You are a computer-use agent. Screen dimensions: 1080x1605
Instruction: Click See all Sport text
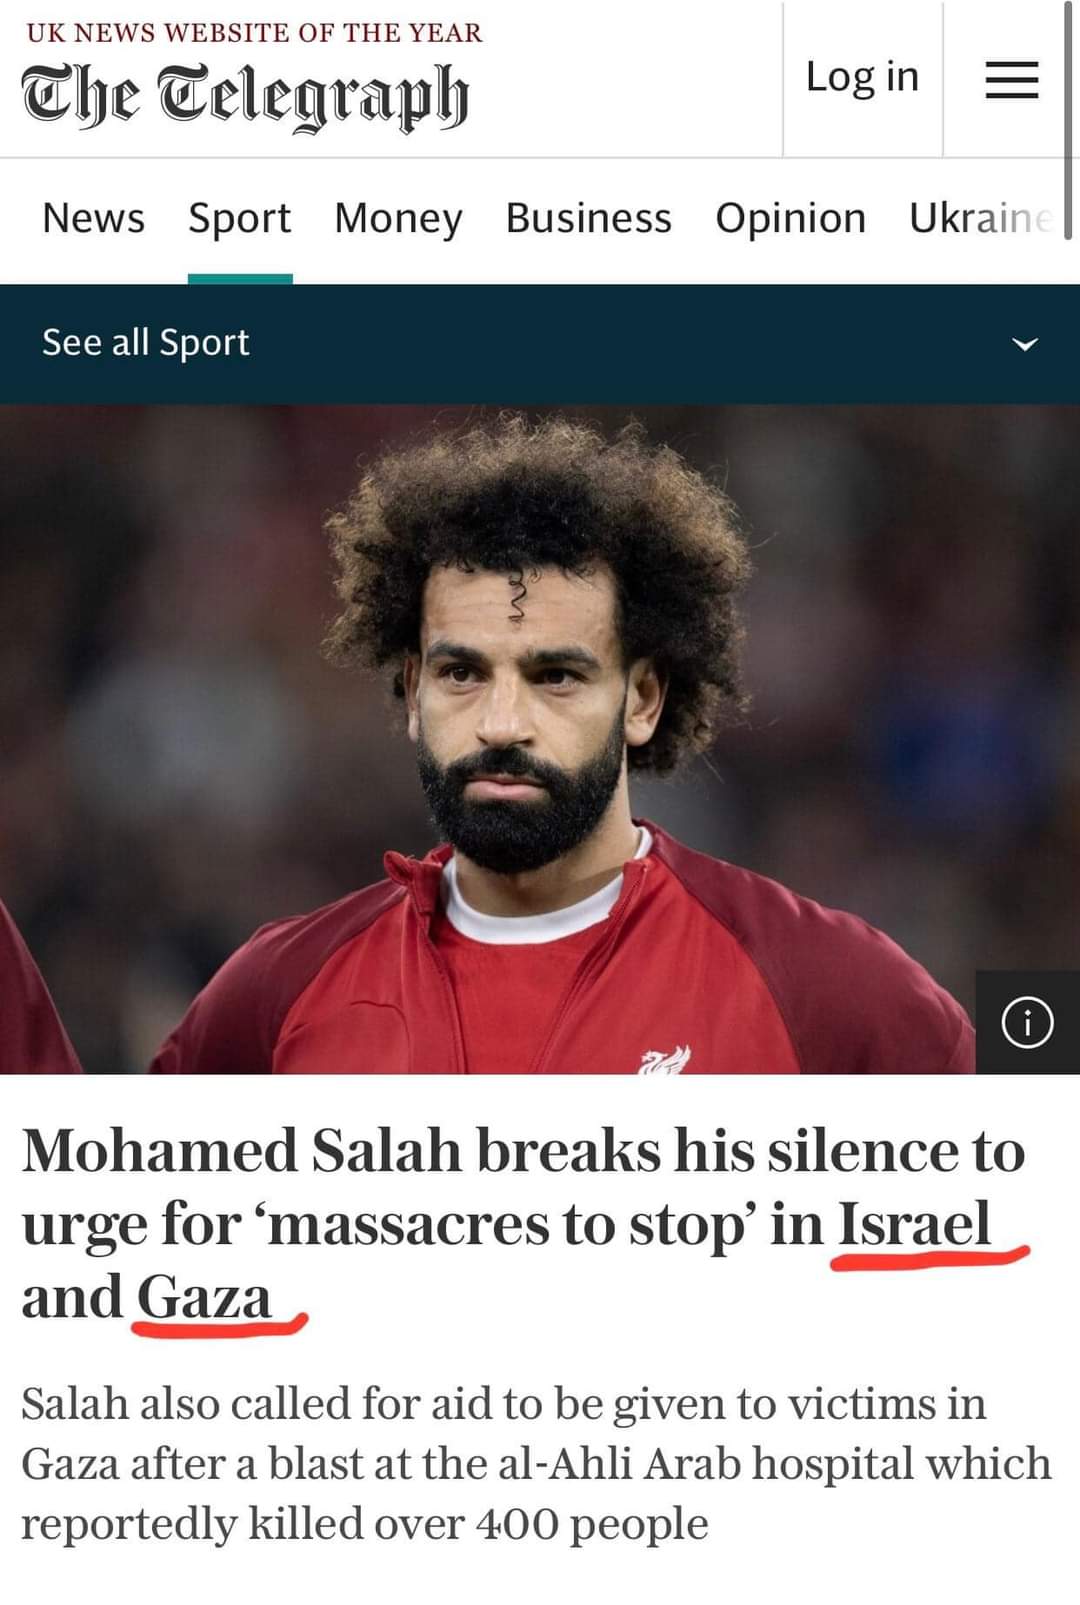146,343
